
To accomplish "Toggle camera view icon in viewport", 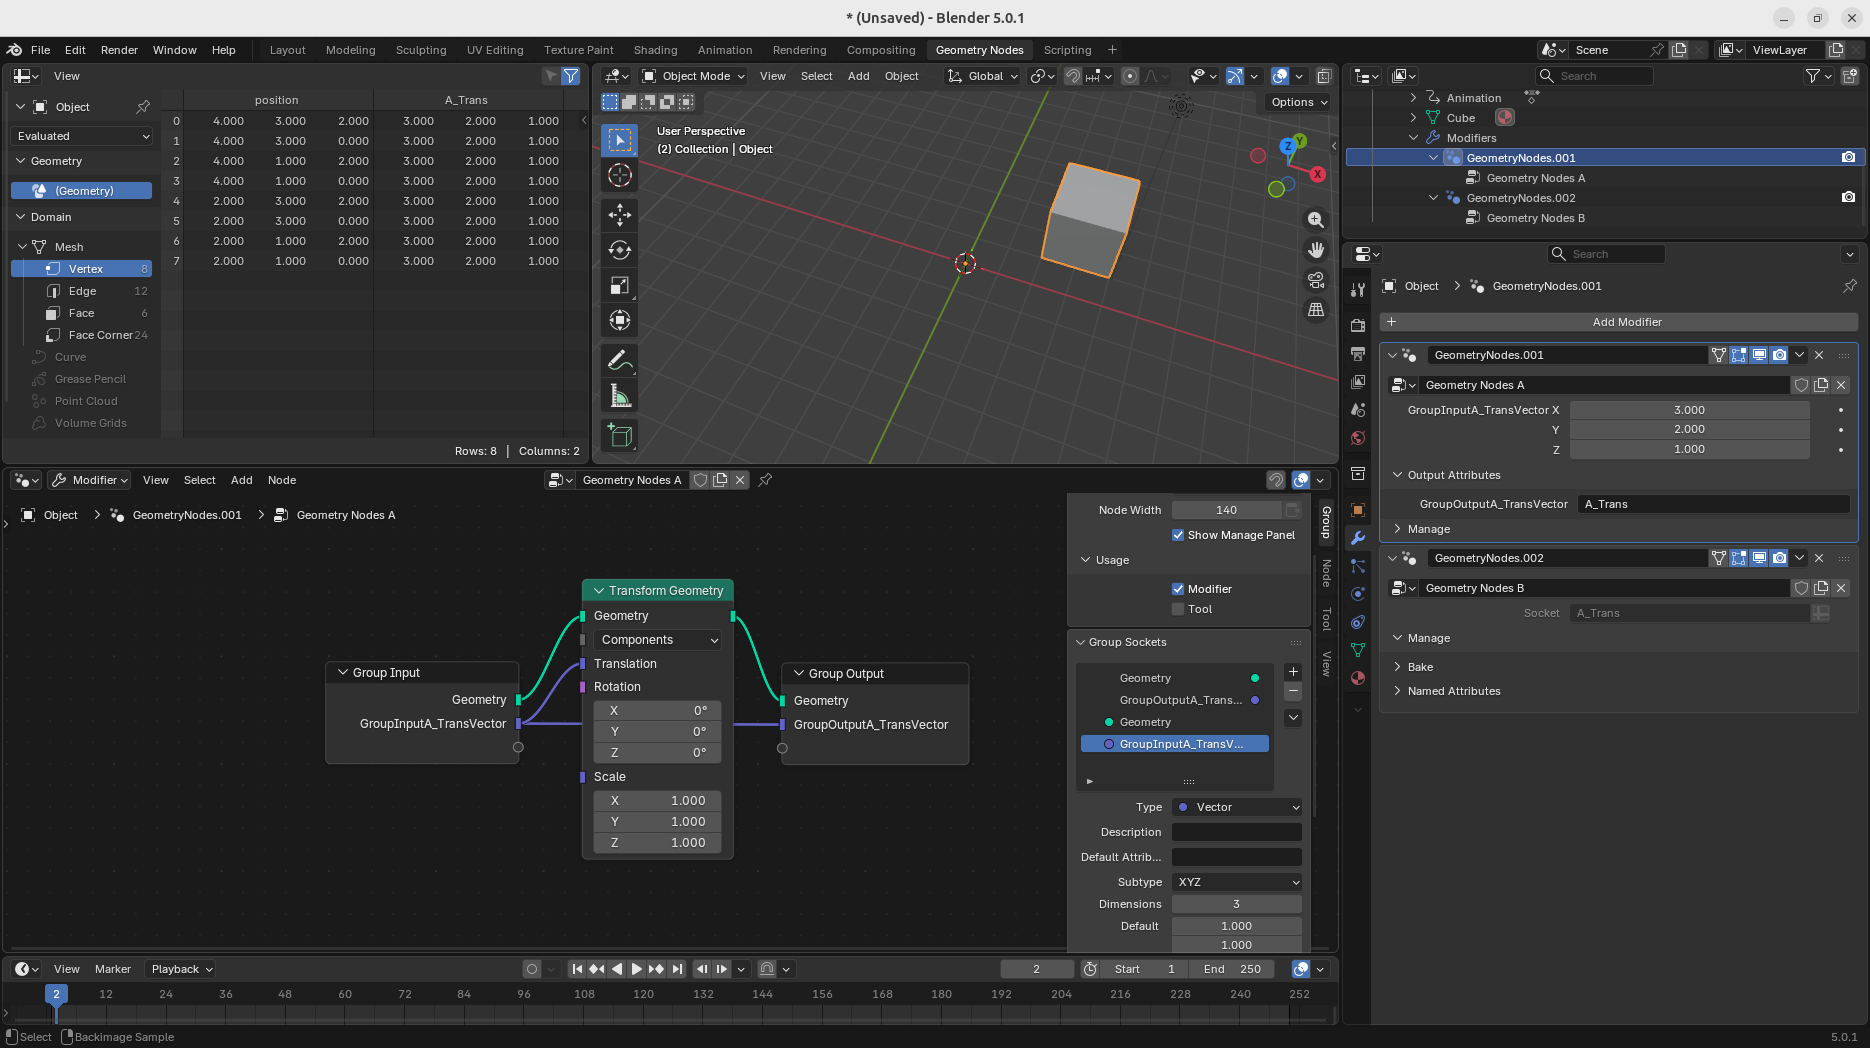I will coord(1316,280).
